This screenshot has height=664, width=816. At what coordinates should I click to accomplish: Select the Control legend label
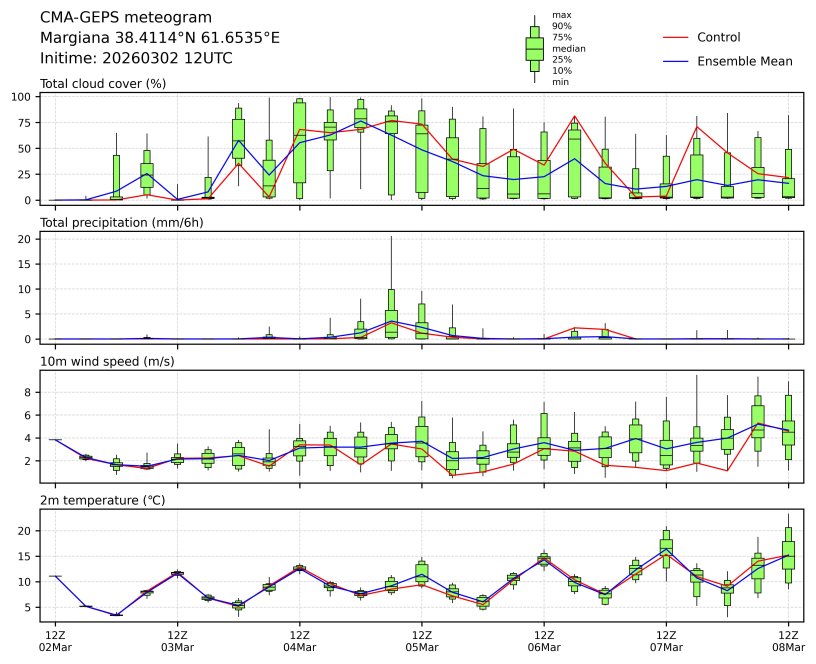tap(718, 37)
